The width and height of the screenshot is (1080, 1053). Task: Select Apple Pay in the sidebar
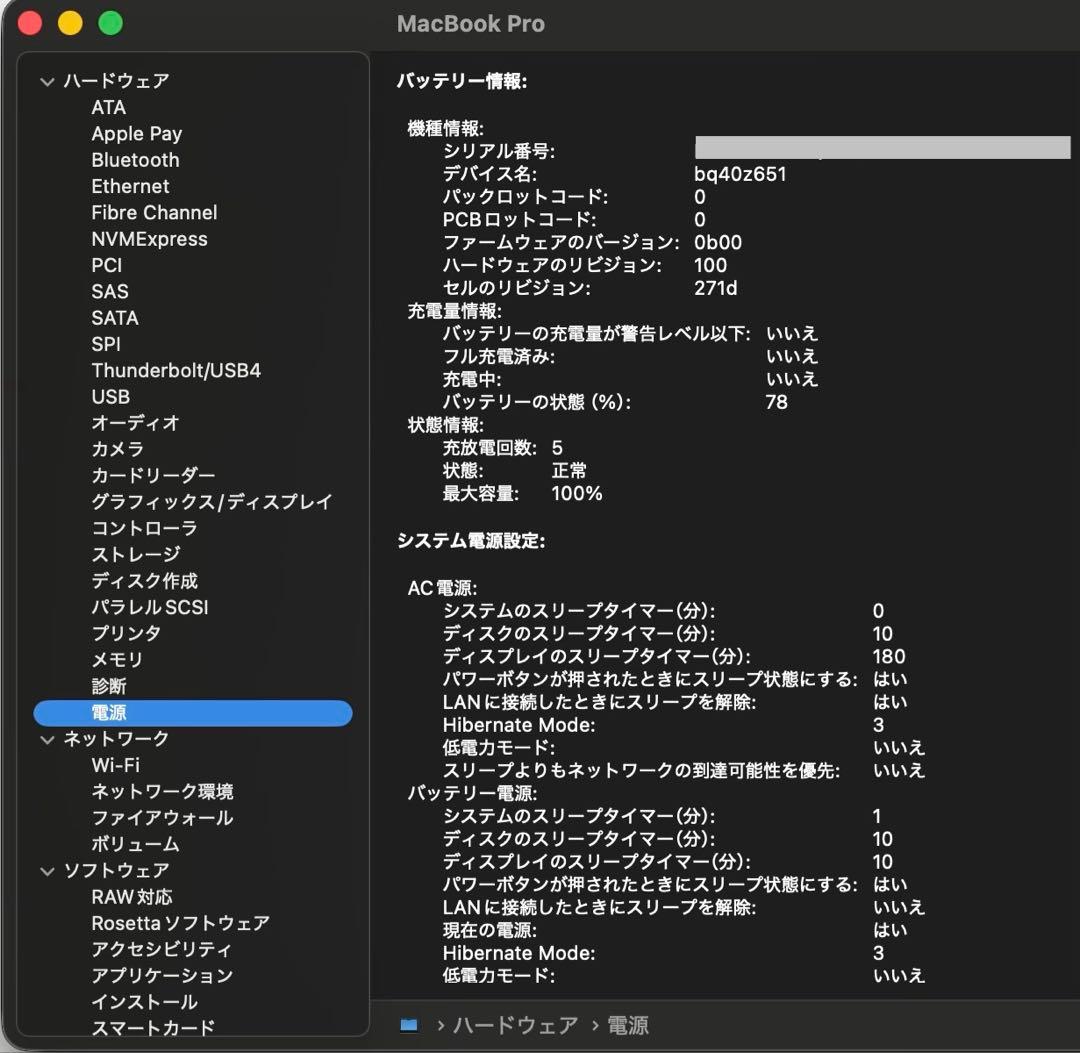click(x=136, y=134)
